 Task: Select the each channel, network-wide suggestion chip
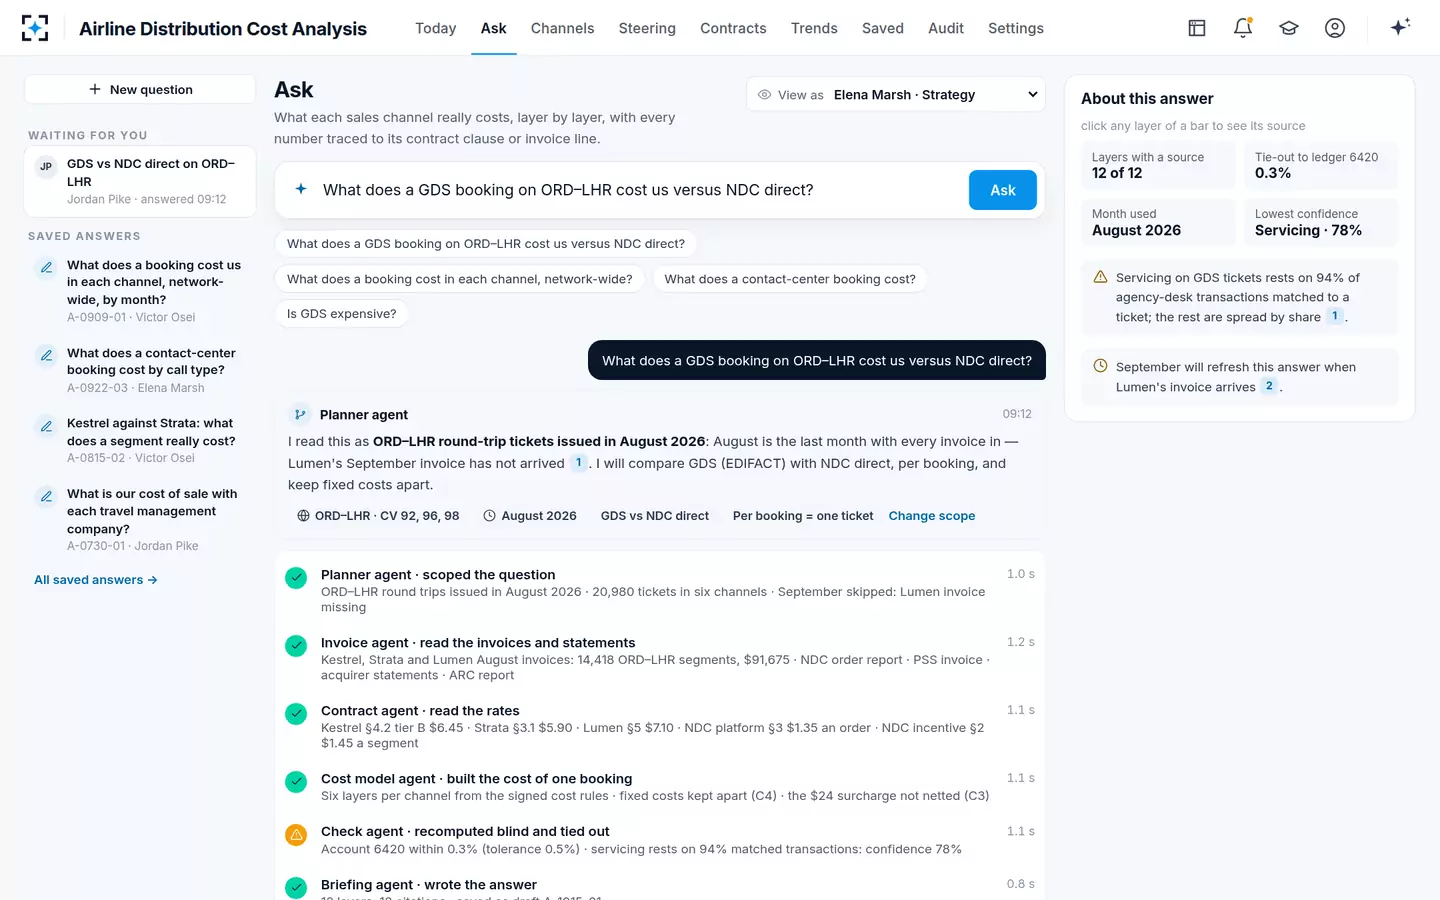[x=460, y=279]
